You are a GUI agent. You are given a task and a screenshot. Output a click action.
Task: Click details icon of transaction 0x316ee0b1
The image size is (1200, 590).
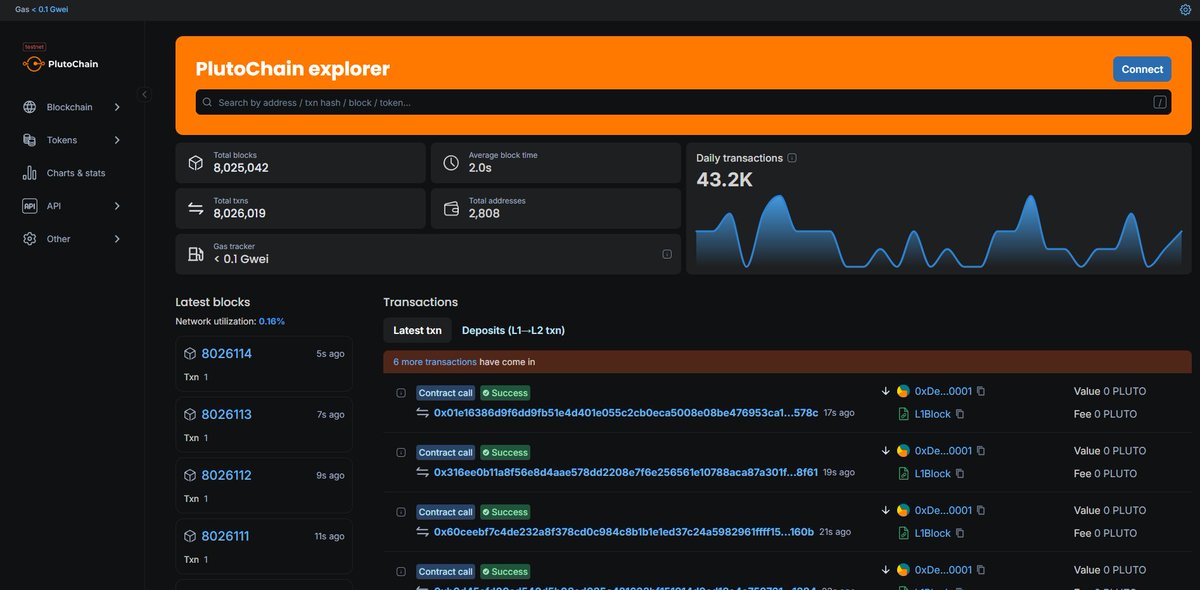(401, 453)
